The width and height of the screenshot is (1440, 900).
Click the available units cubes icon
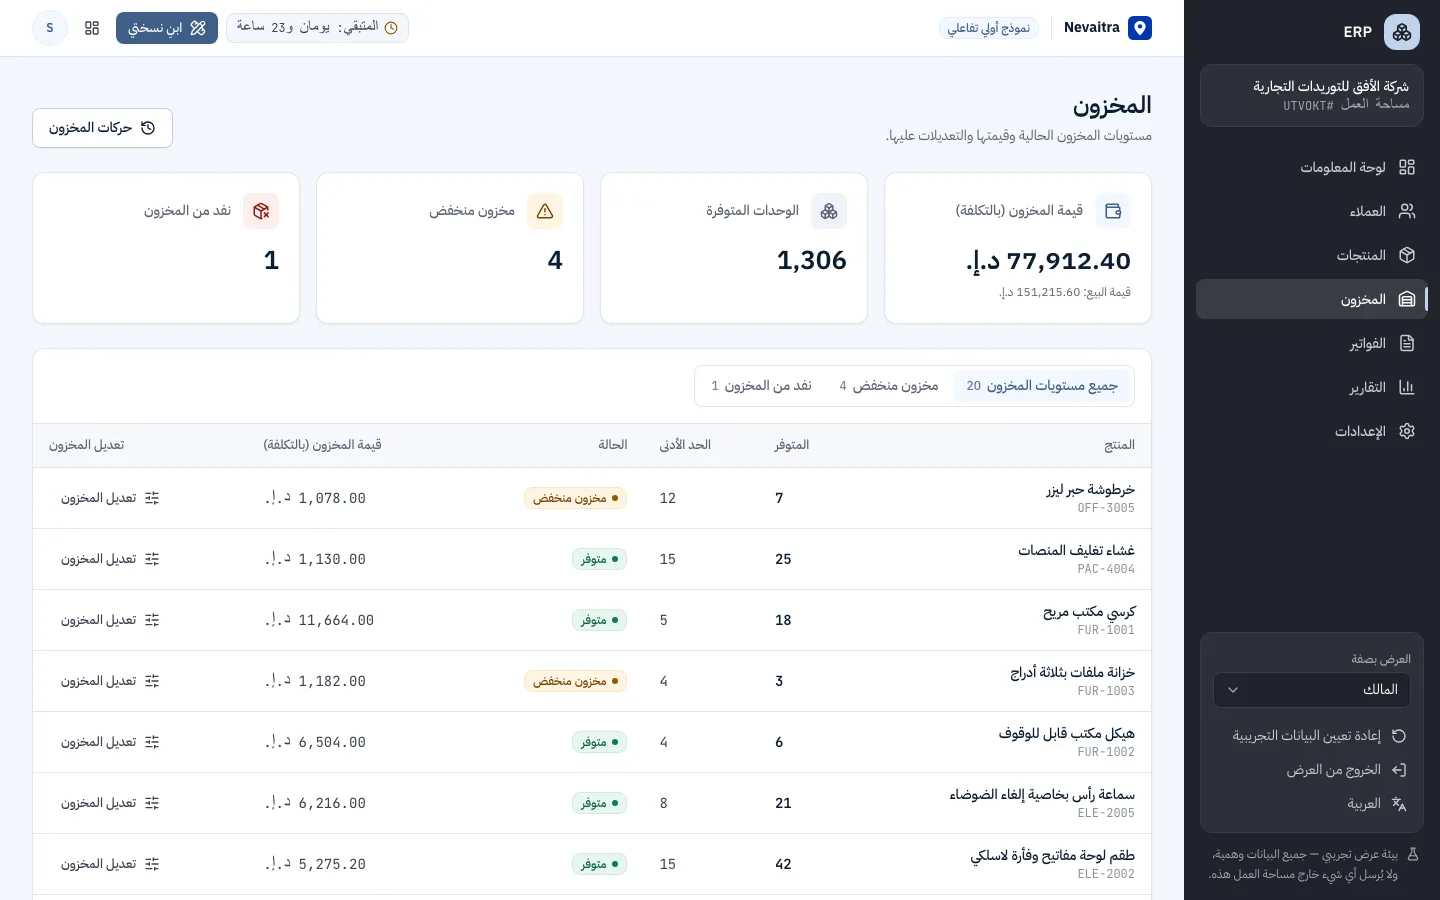829,211
